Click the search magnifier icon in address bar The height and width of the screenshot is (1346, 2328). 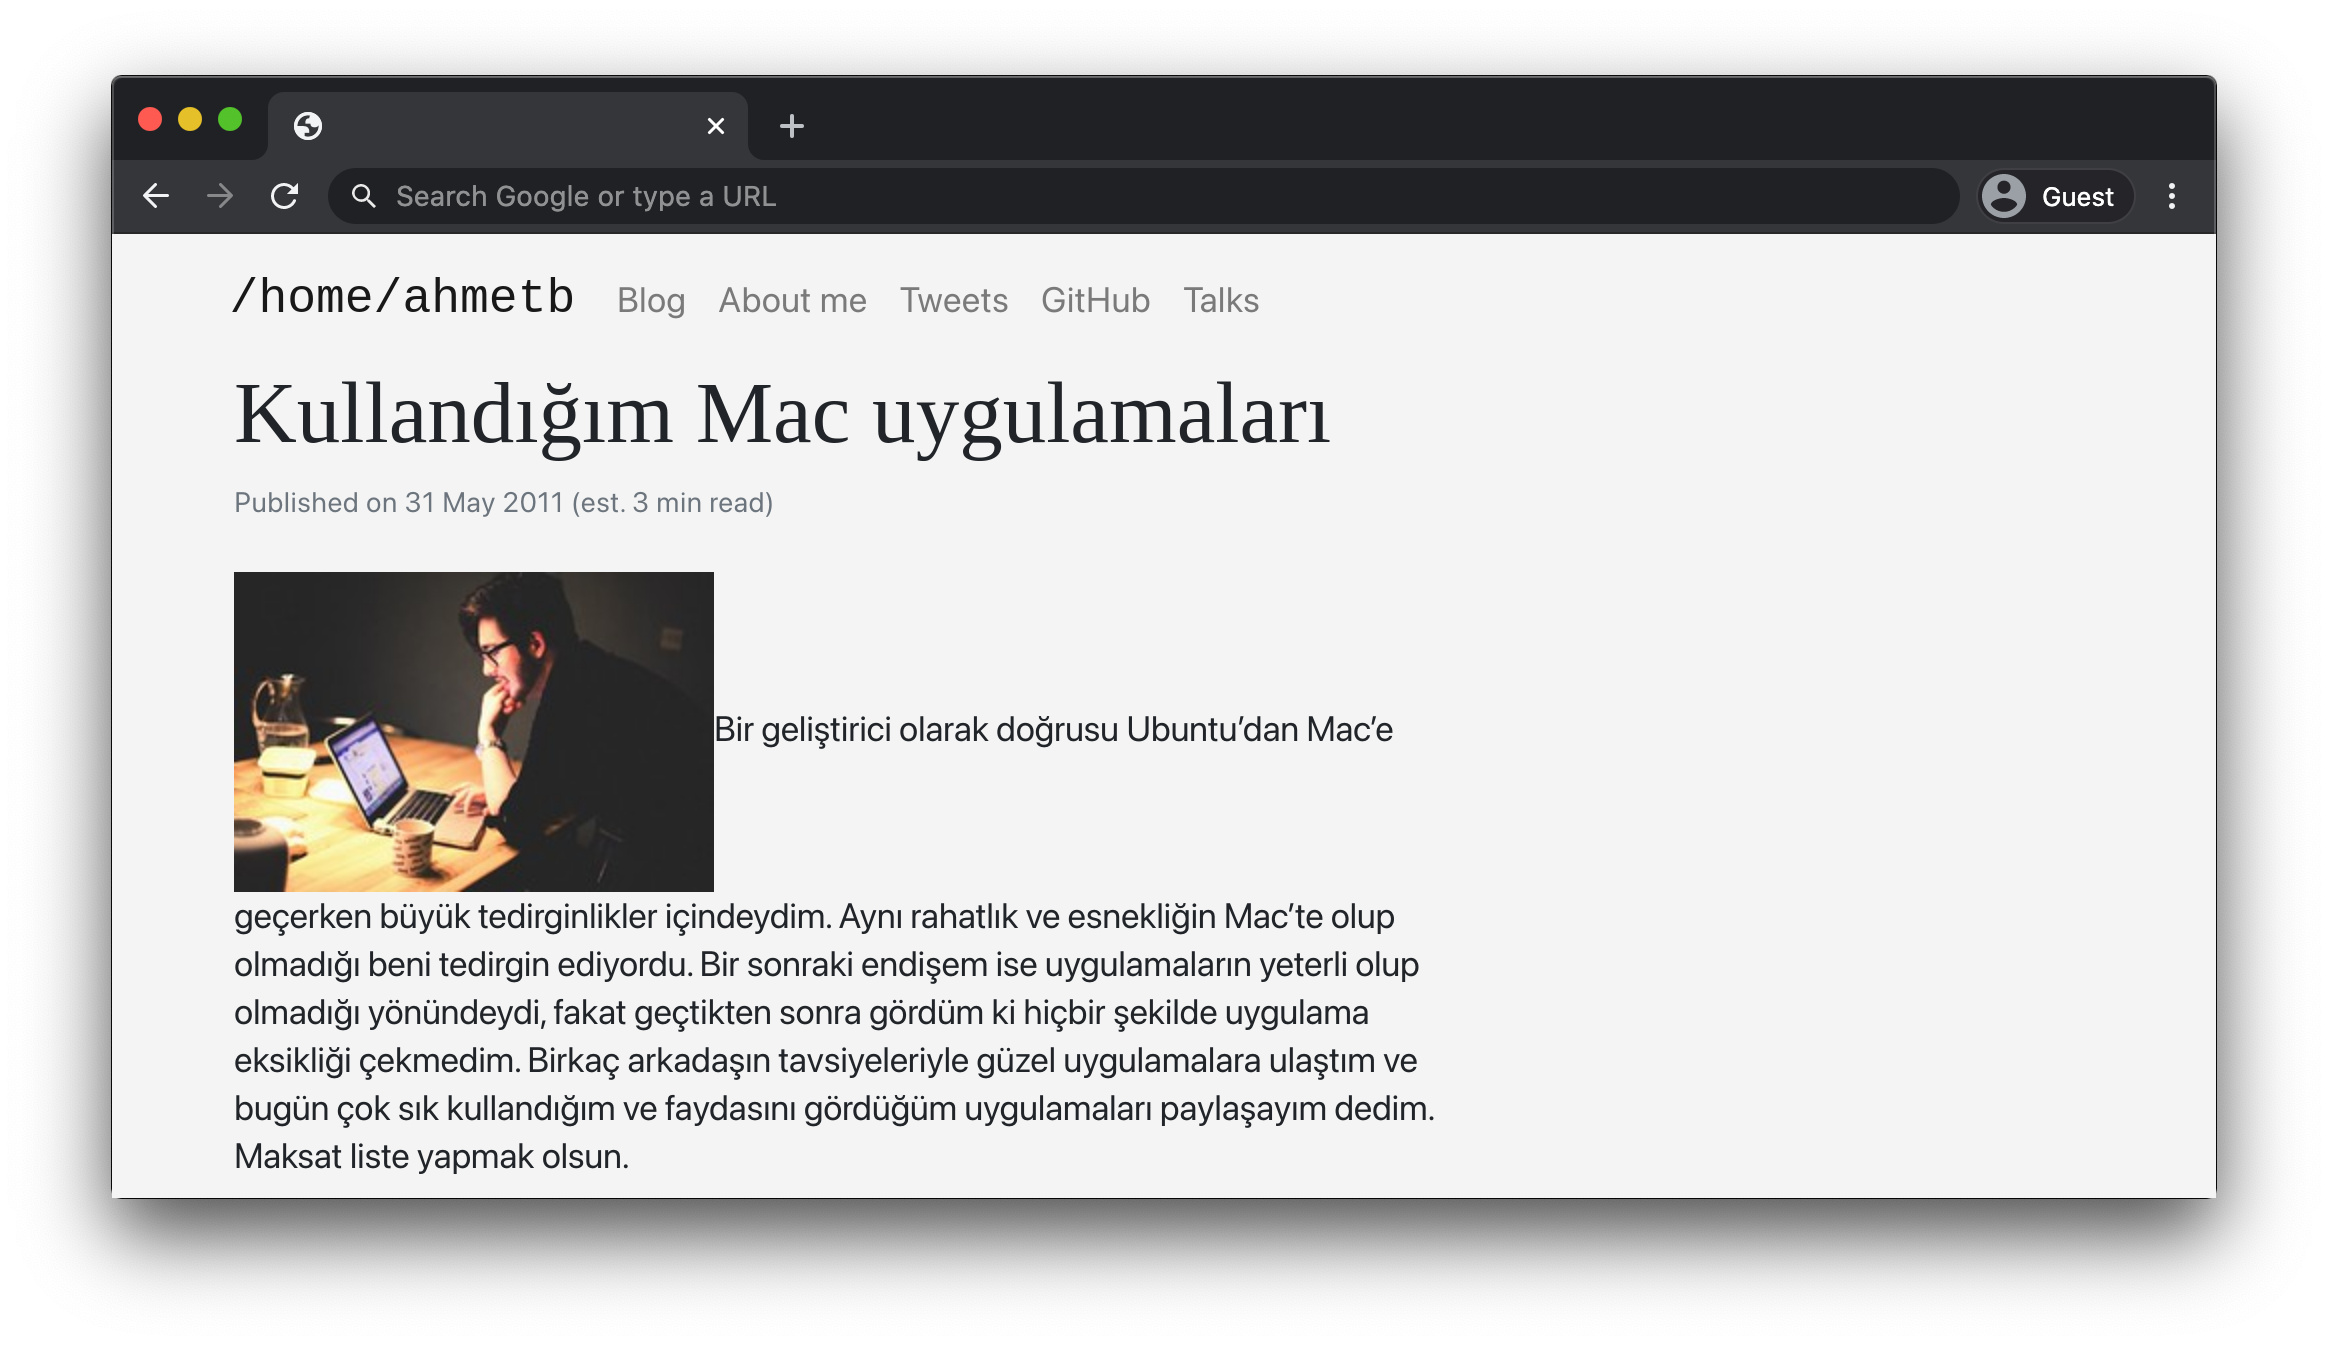click(x=364, y=196)
